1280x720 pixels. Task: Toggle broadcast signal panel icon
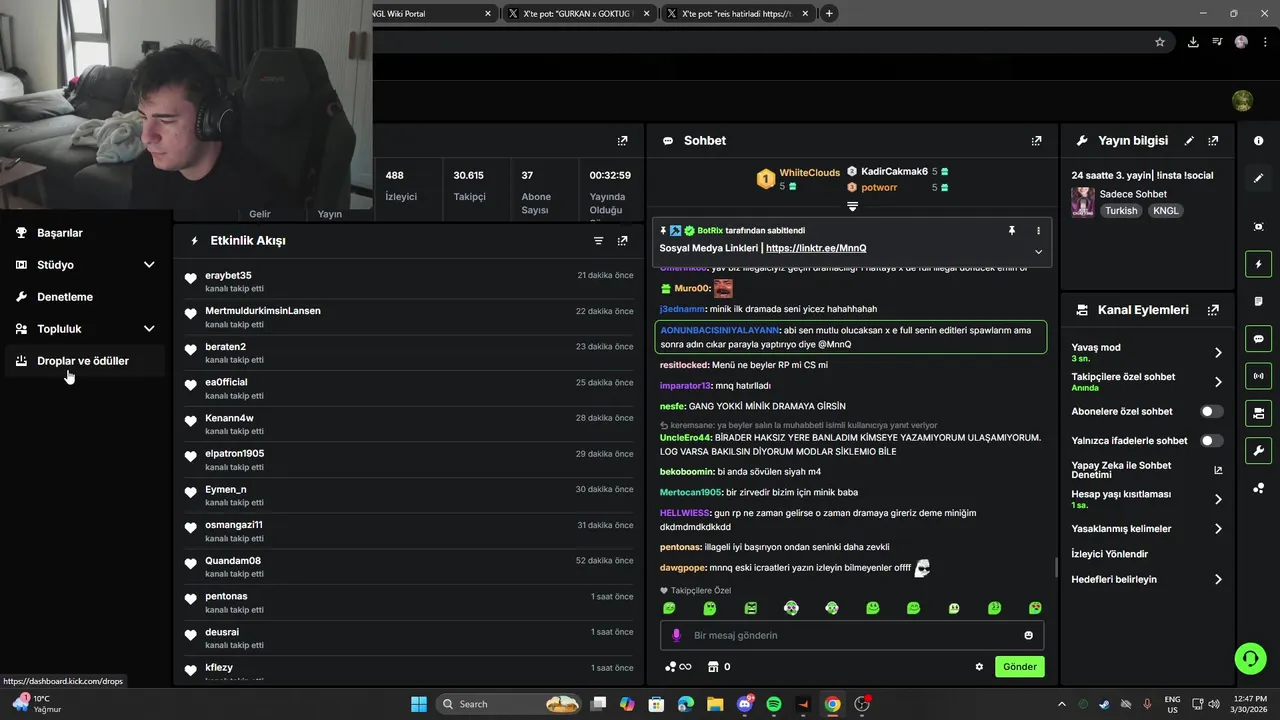1258,376
